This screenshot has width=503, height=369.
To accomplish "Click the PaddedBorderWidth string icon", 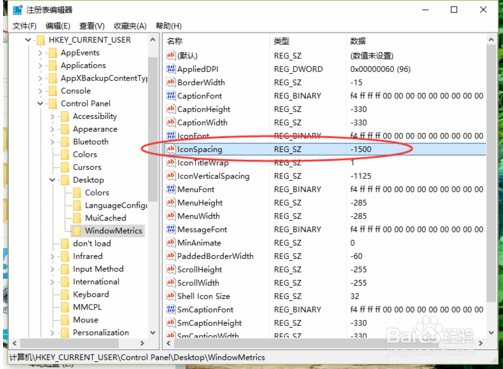I will point(171,256).
